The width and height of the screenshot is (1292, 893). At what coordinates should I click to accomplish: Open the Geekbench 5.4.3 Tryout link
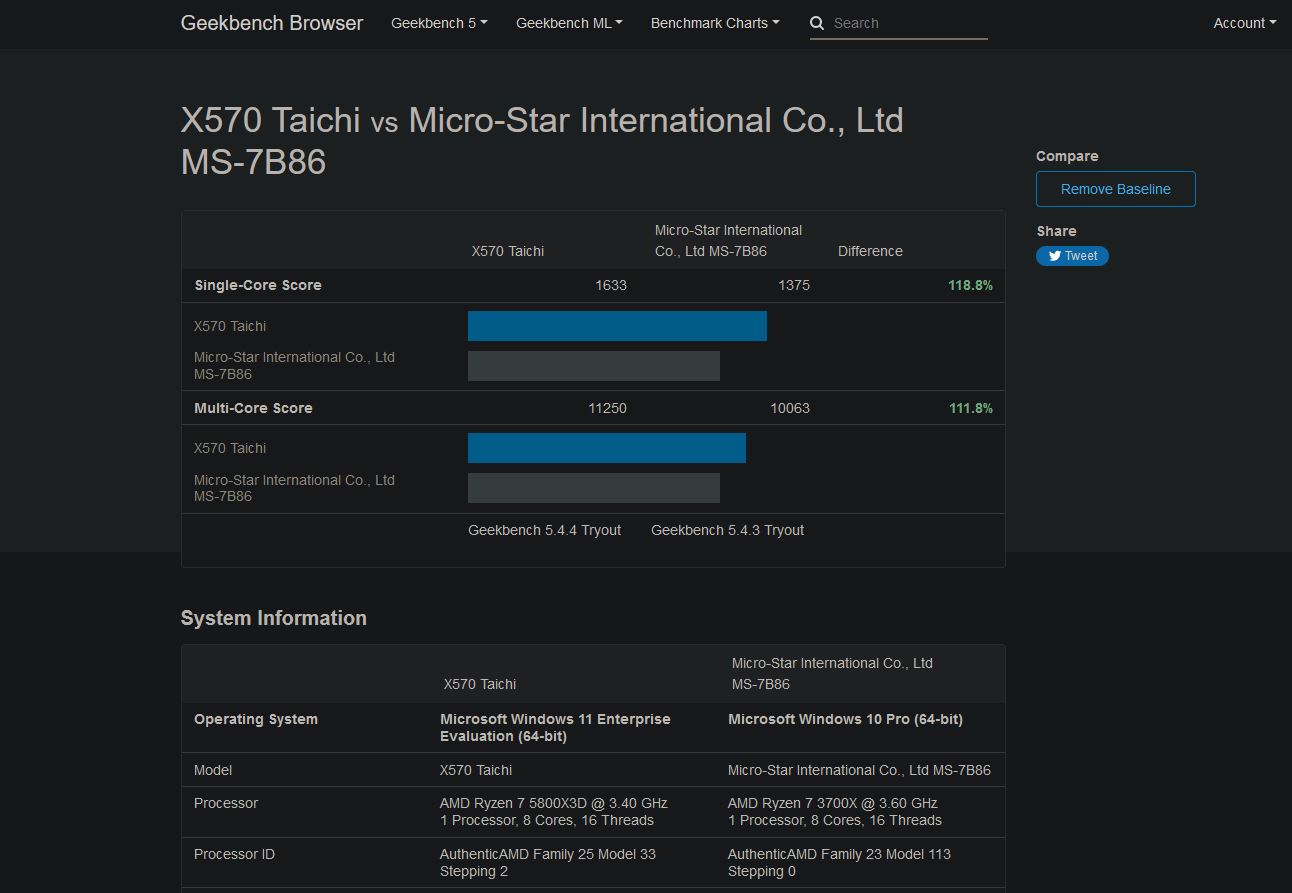coord(727,530)
